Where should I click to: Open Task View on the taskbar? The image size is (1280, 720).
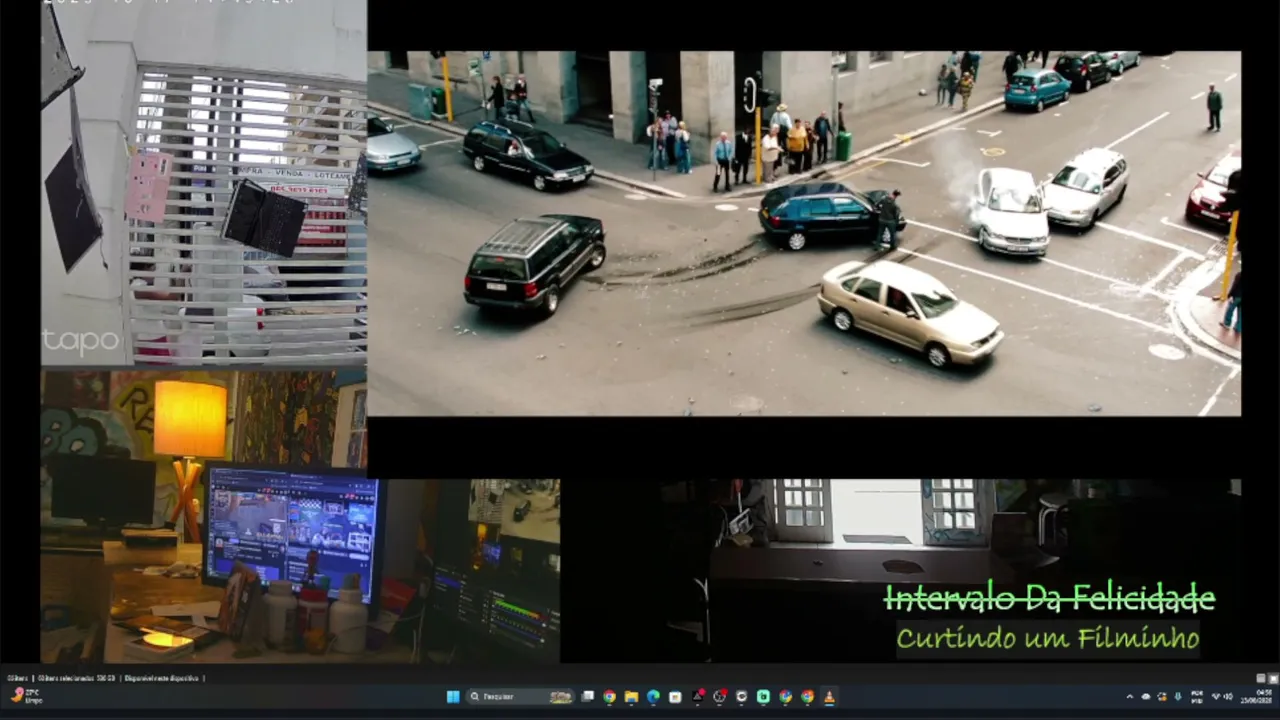click(588, 697)
